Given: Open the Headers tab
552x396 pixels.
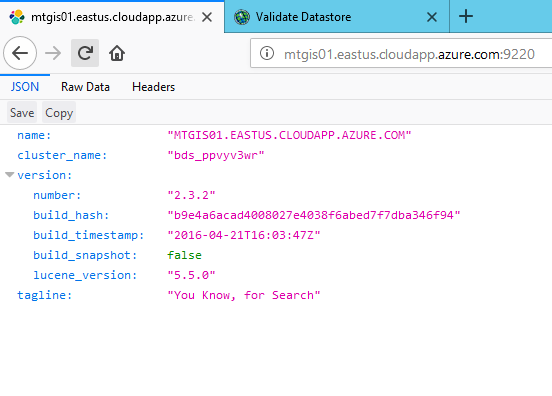Looking at the screenshot, I should click(153, 87).
